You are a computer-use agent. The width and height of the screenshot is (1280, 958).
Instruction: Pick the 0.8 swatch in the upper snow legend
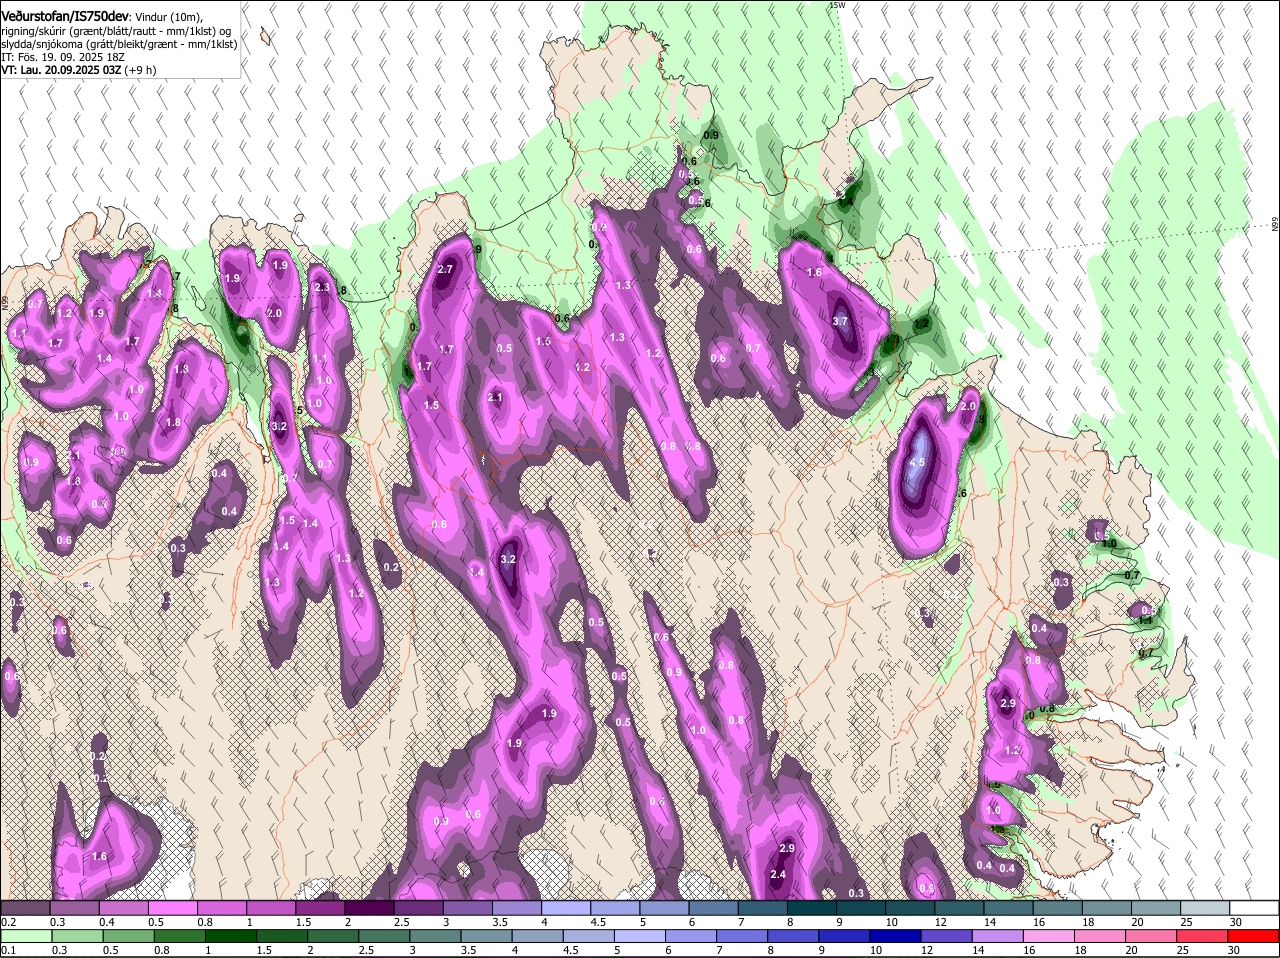click(221, 908)
